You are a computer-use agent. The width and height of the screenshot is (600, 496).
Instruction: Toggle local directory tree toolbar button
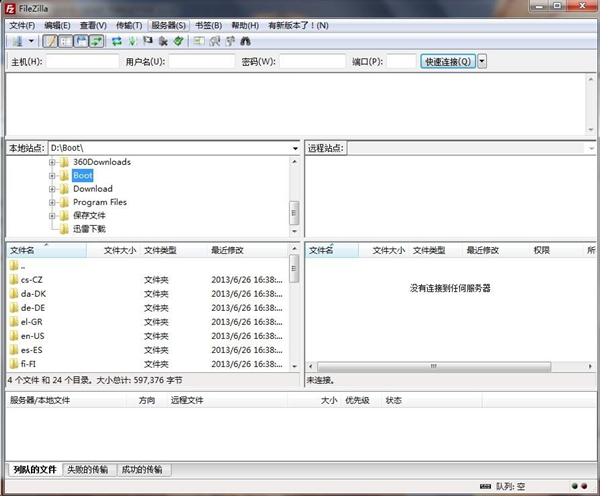coord(66,41)
